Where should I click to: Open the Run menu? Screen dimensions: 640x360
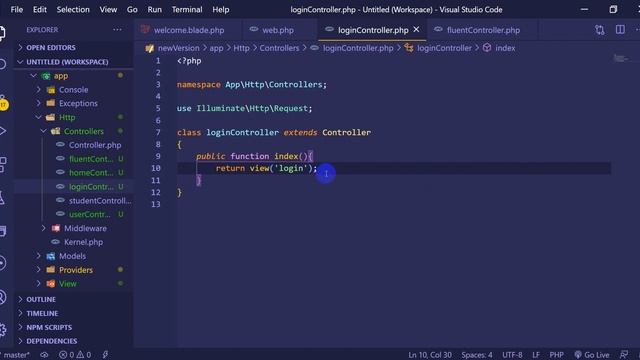click(154, 9)
